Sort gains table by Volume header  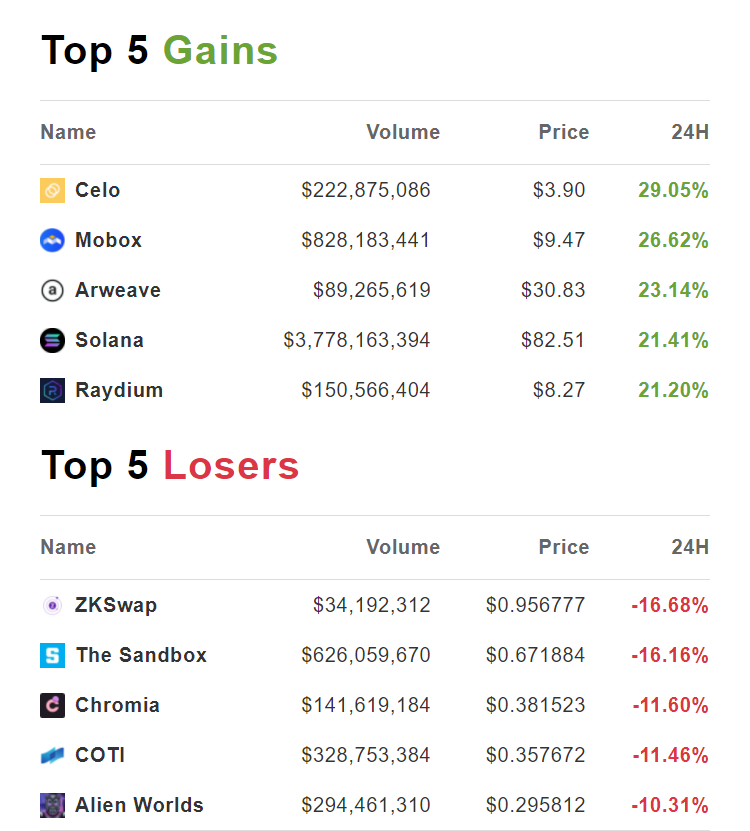click(402, 132)
